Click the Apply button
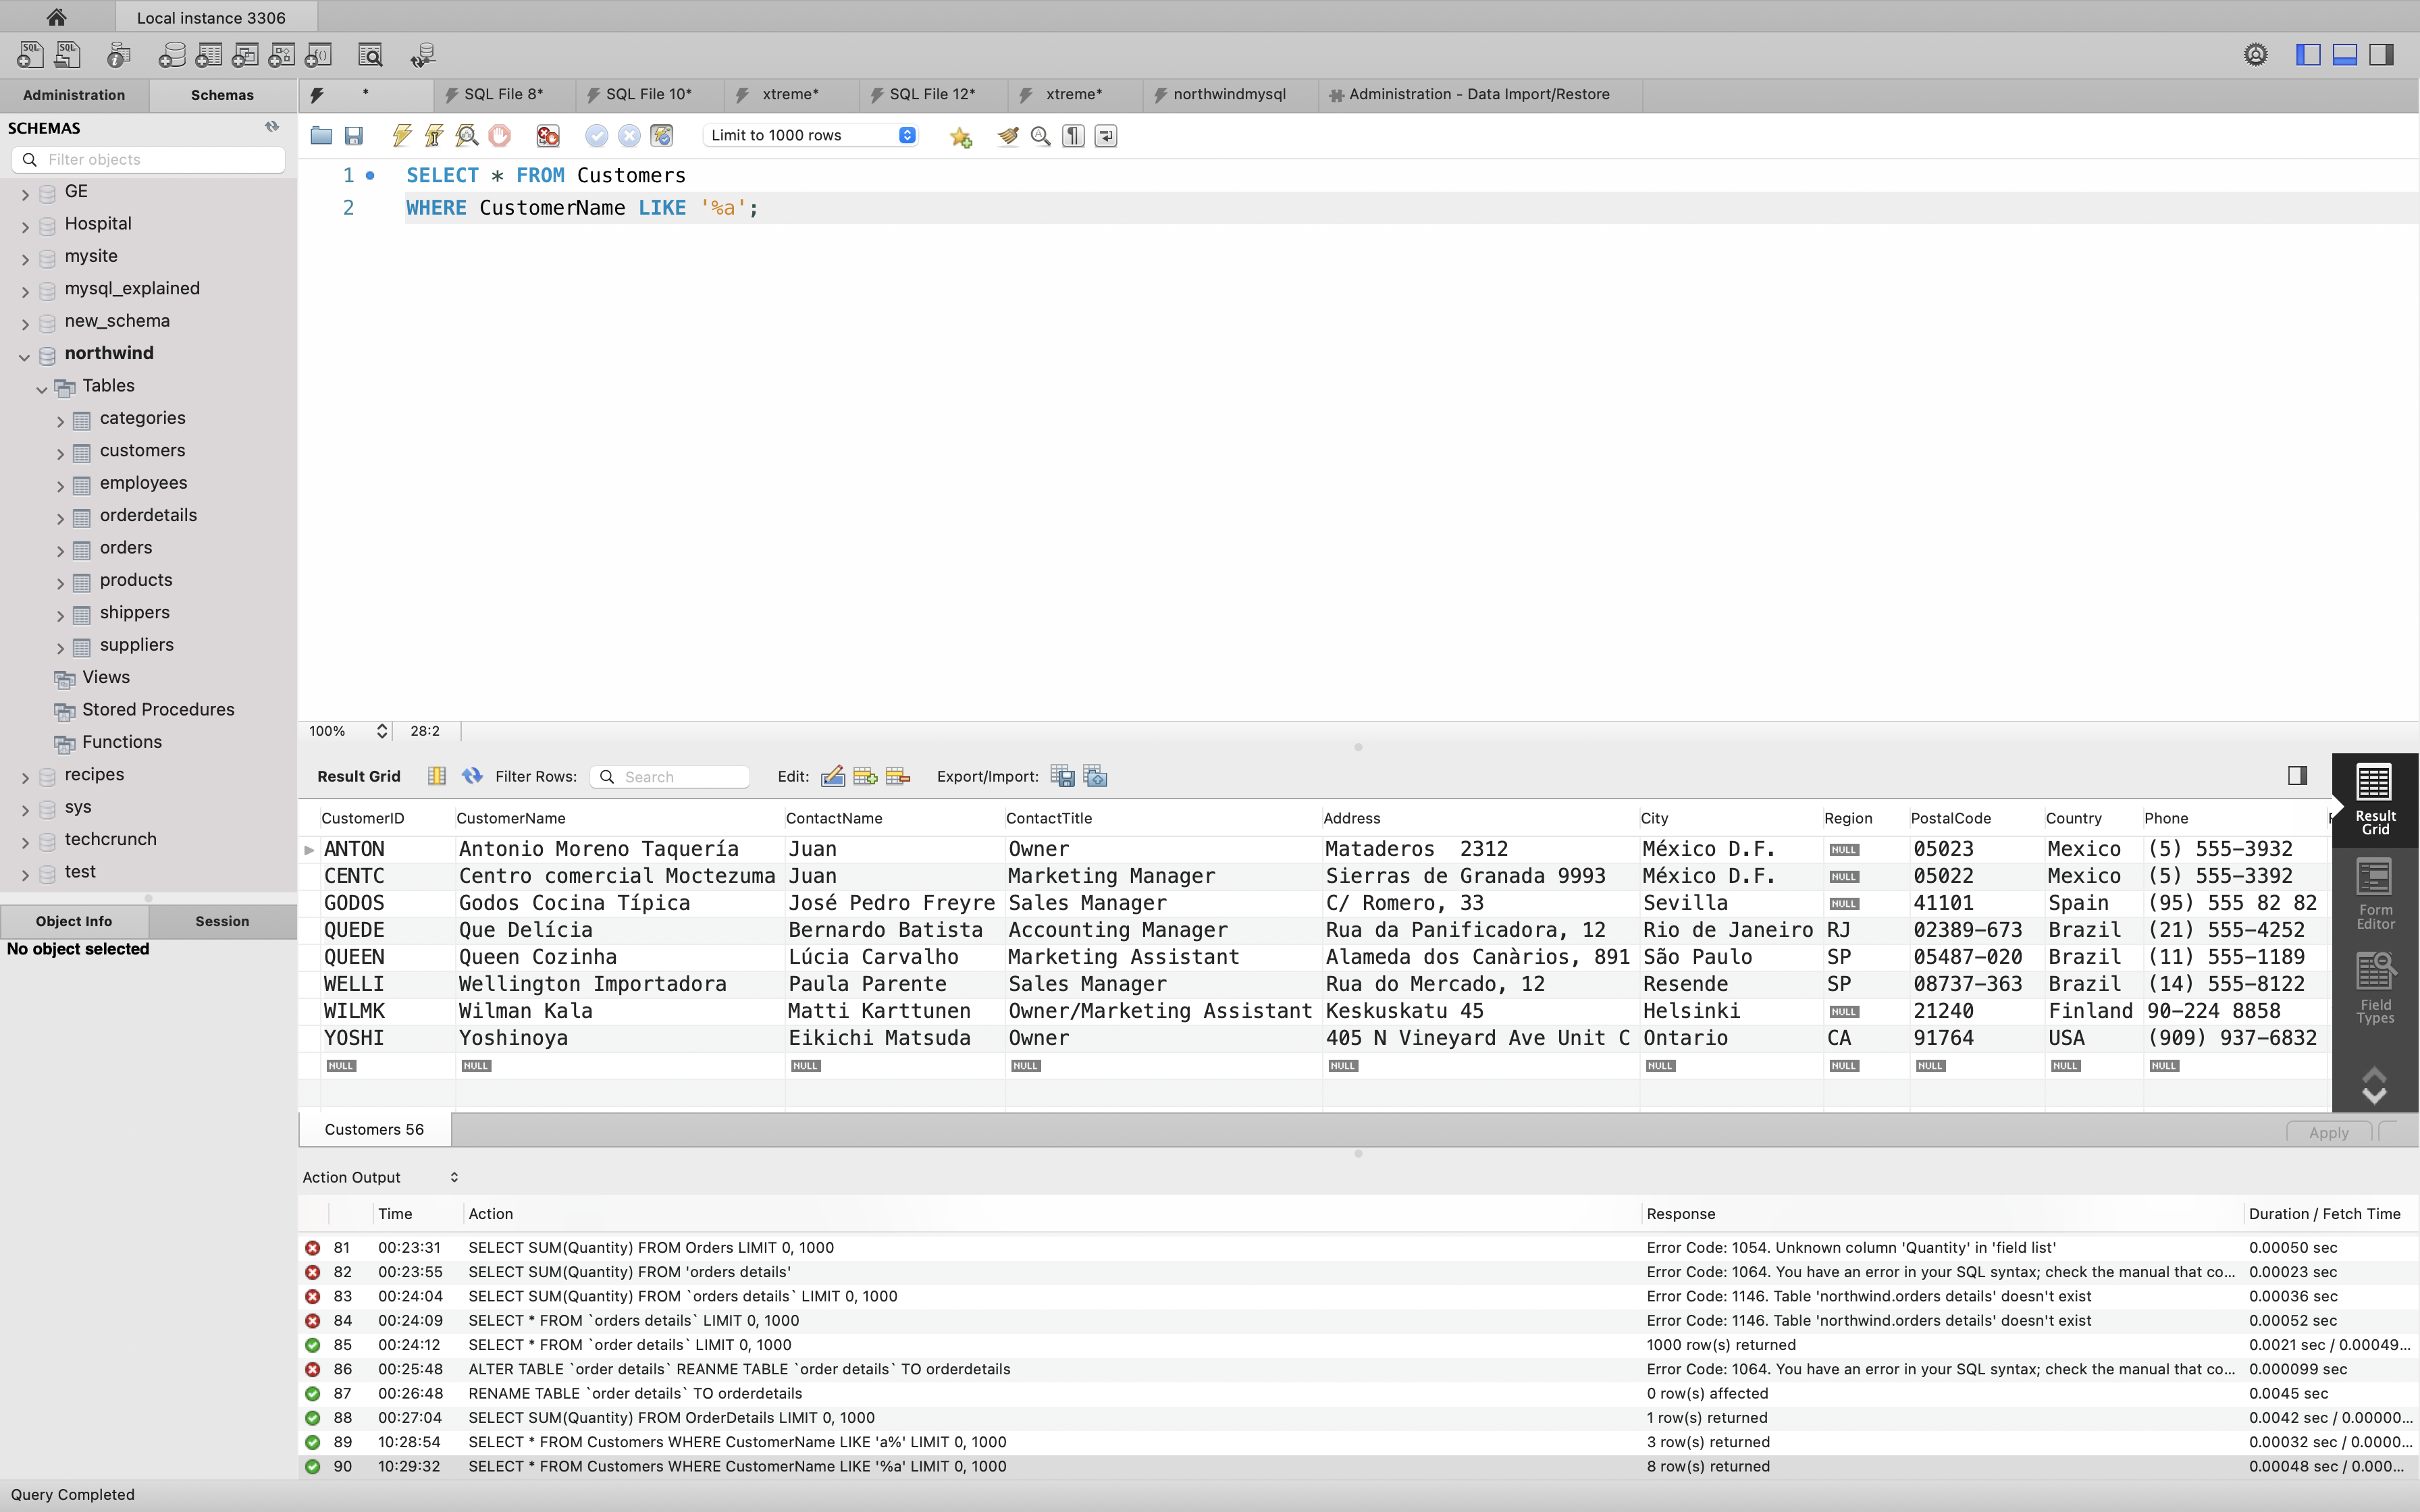Screen dimensions: 2420x1512 point(2328,1132)
